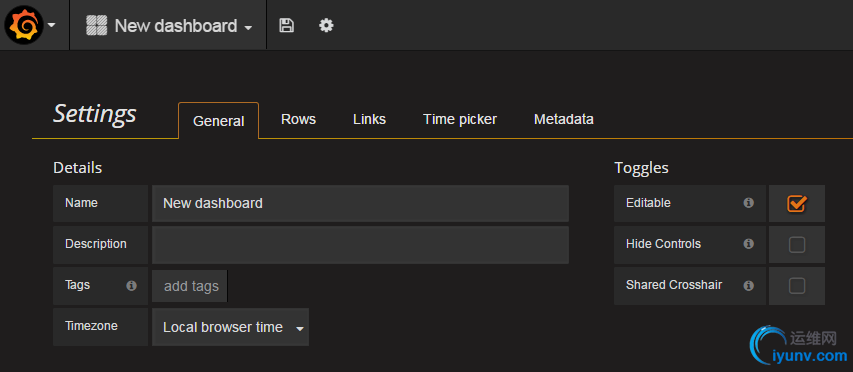This screenshot has height=372, width=853.
Task: Click info icon next to Hide Controls
Action: [x=749, y=244]
